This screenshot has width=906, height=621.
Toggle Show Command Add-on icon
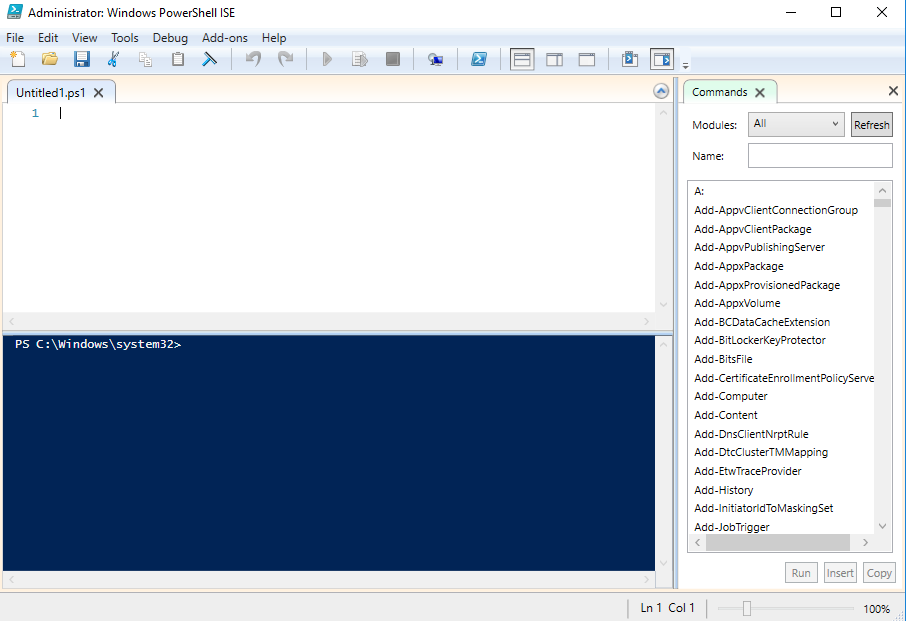(662, 60)
